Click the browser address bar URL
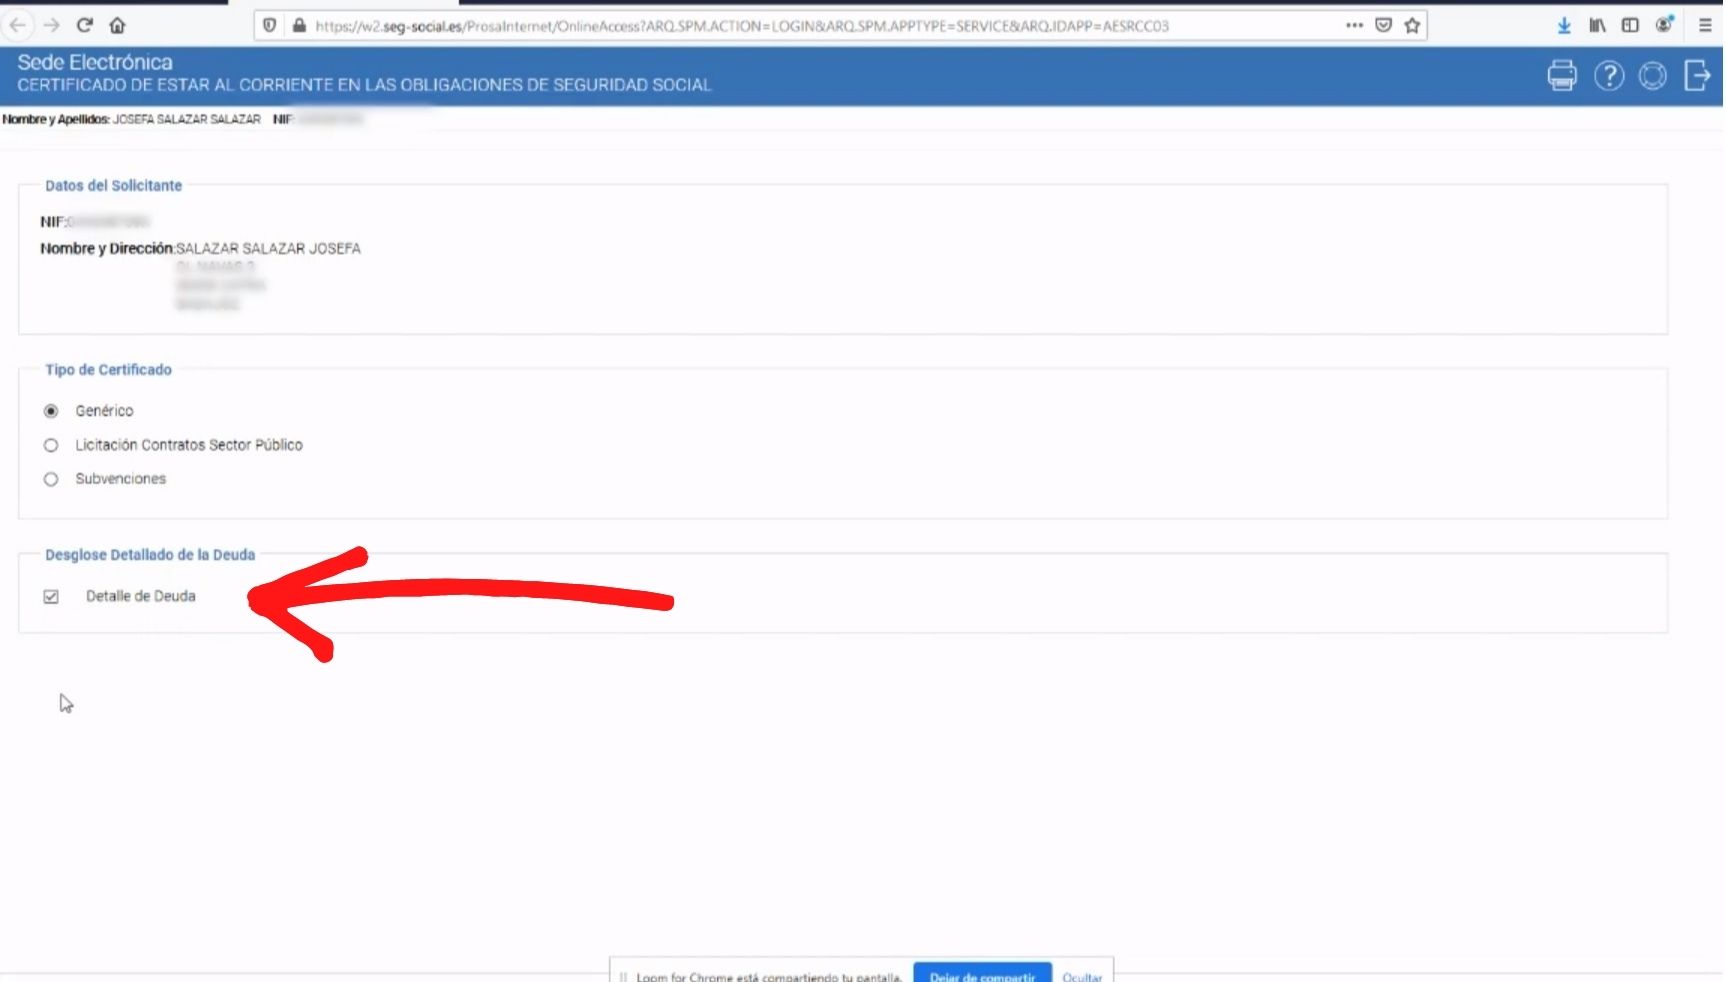 pos(741,26)
